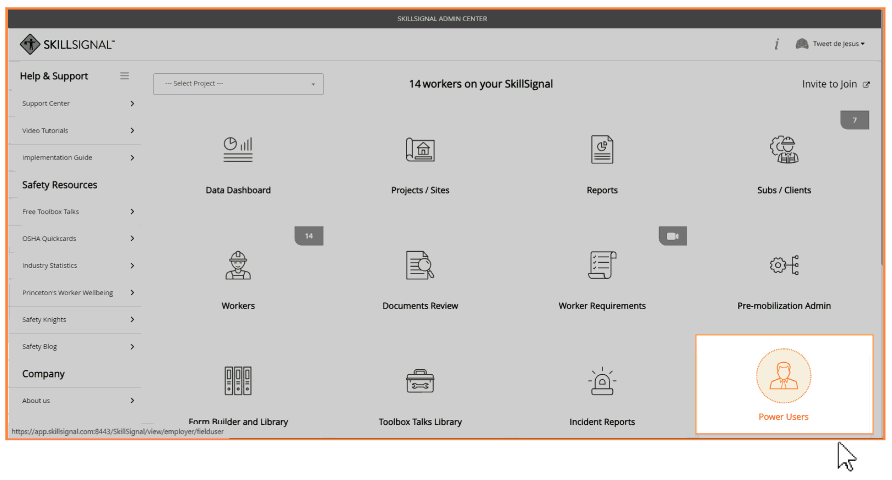
Task: Open the Subs / Clients icon
Action: 784,150
